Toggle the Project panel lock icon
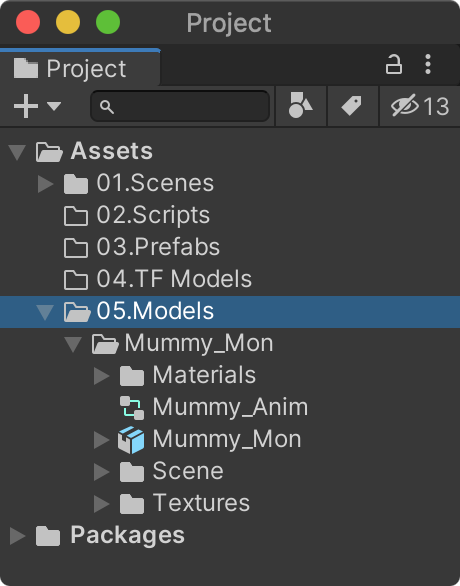 [394, 64]
